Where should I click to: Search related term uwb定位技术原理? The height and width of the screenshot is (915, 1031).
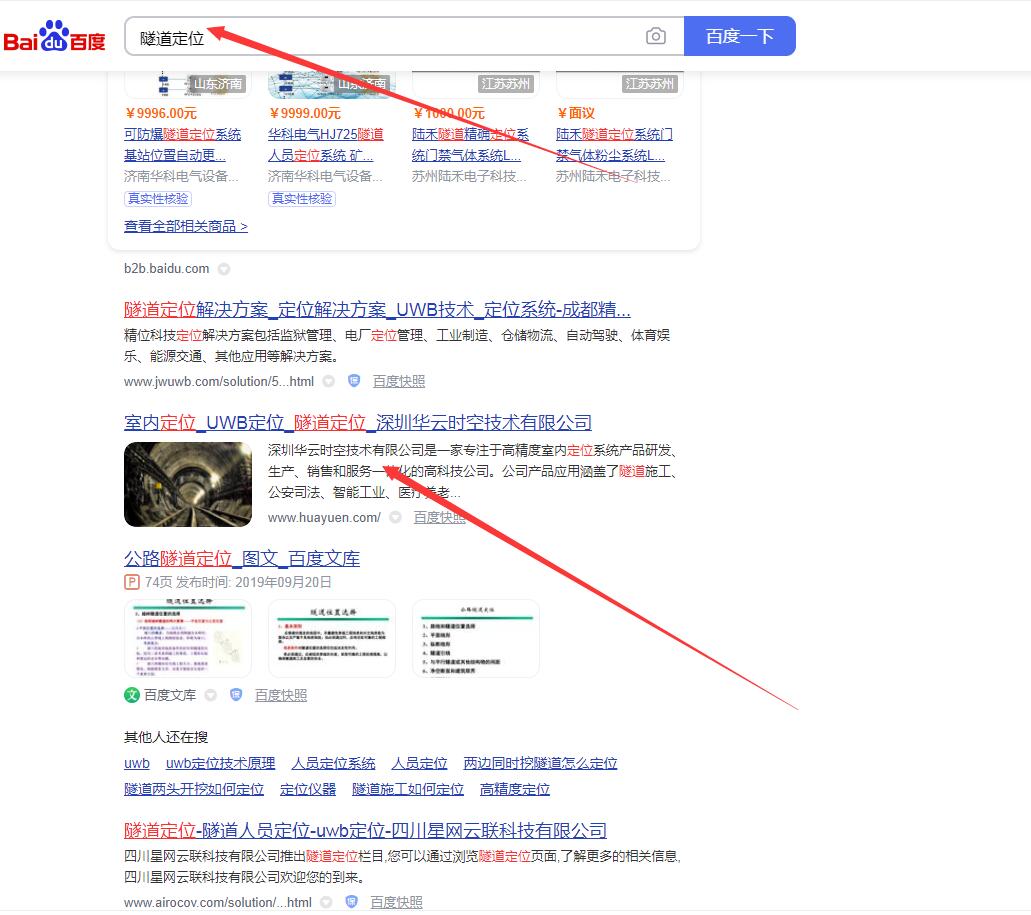click(220, 763)
